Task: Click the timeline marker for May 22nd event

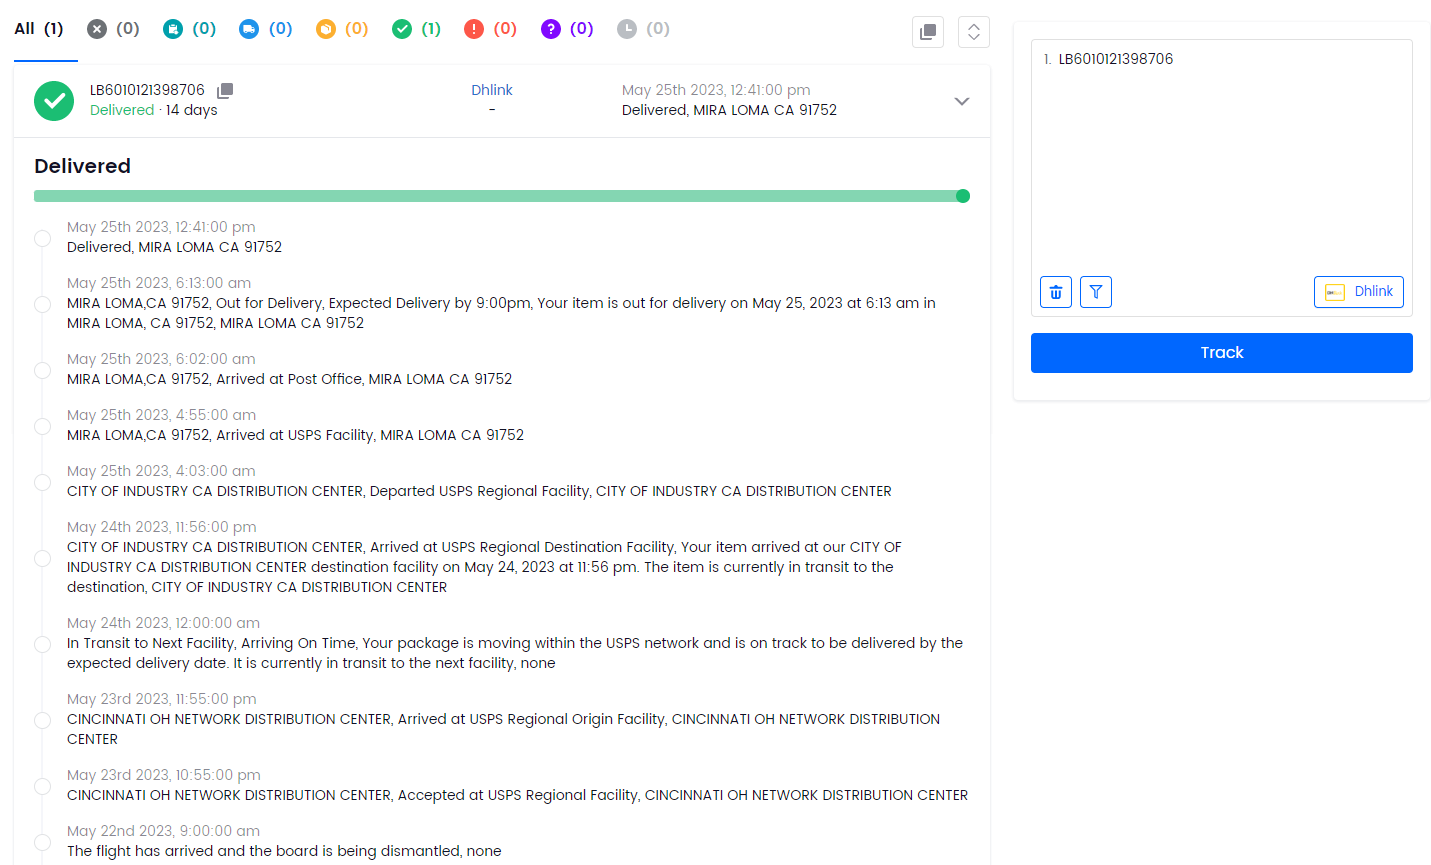Action: click(42, 842)
